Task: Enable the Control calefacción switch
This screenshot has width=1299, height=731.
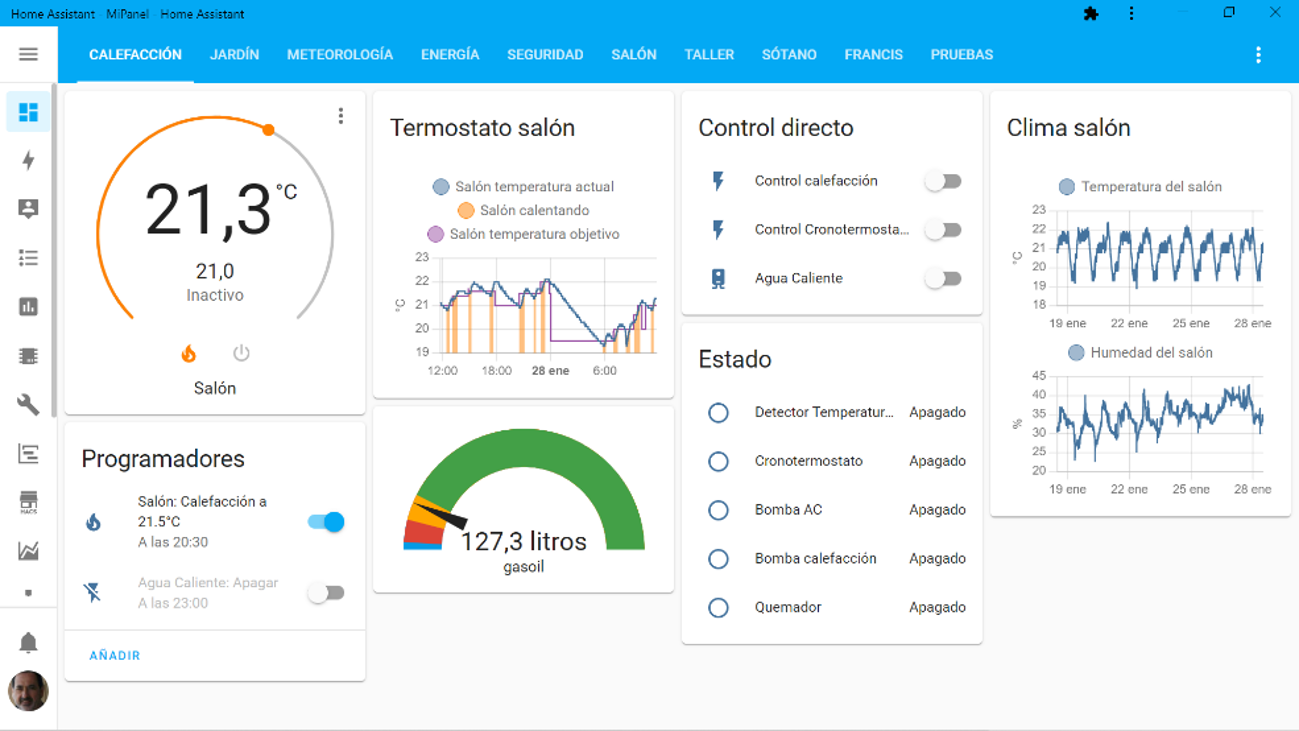Action: tap(941, 180)
